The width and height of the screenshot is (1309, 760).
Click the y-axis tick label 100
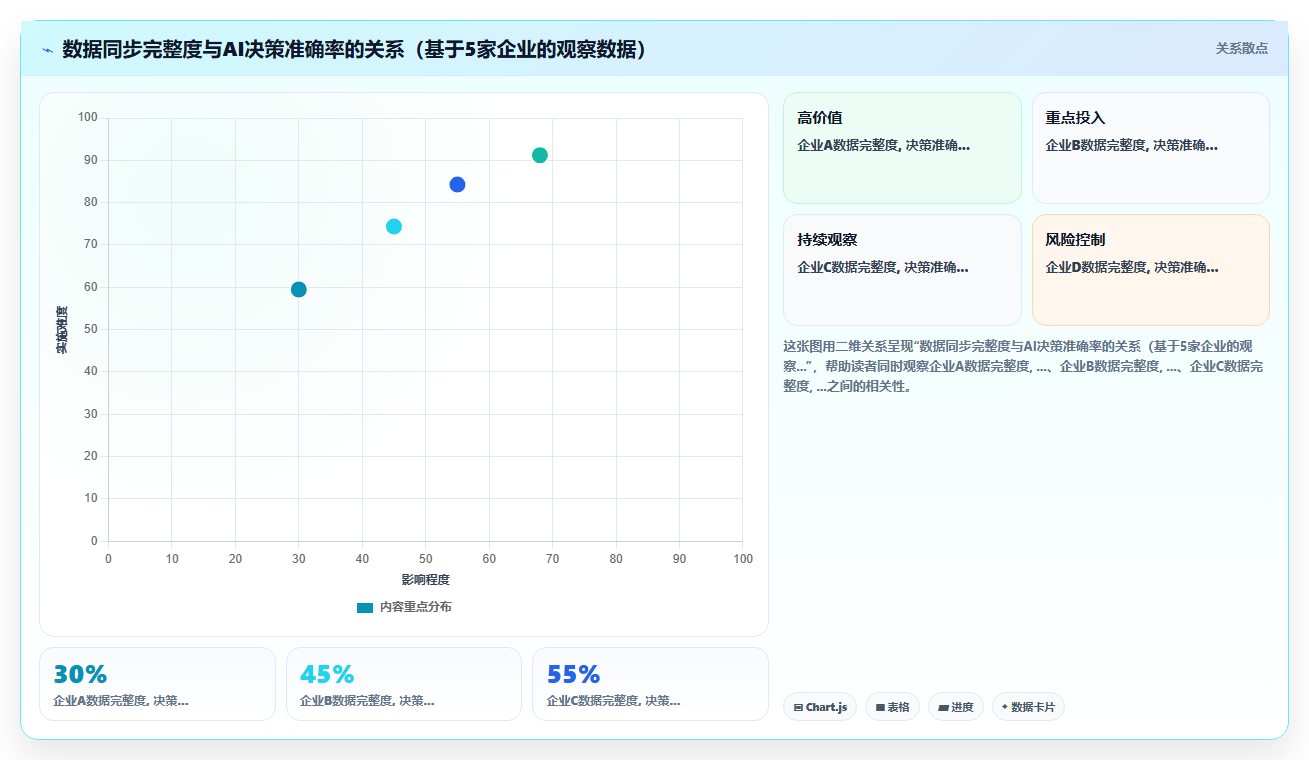pos(87,118)
